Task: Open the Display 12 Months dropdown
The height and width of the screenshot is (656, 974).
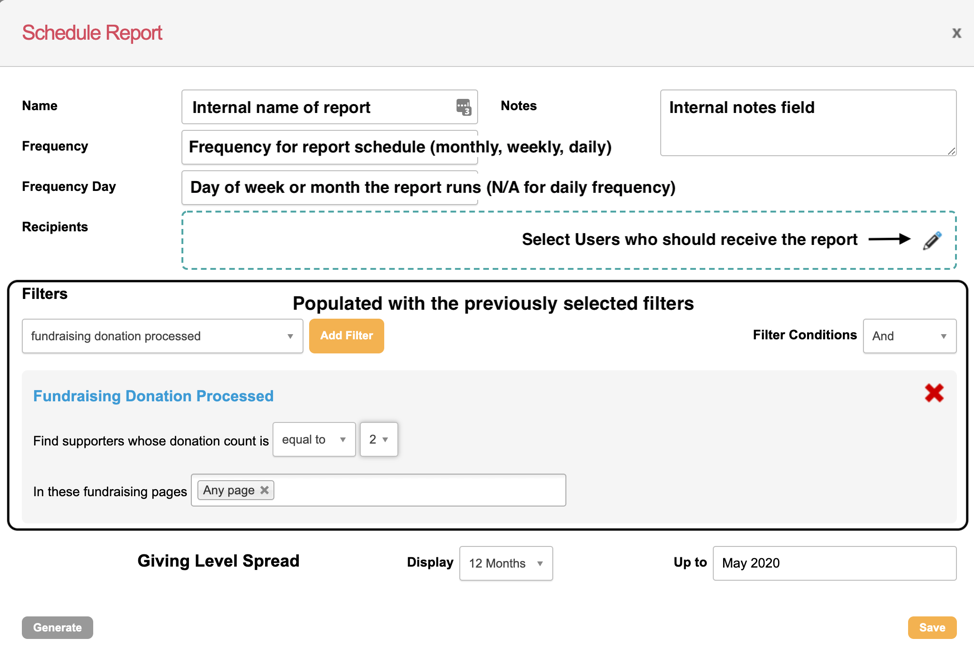Action: click(x=505, y=563)
